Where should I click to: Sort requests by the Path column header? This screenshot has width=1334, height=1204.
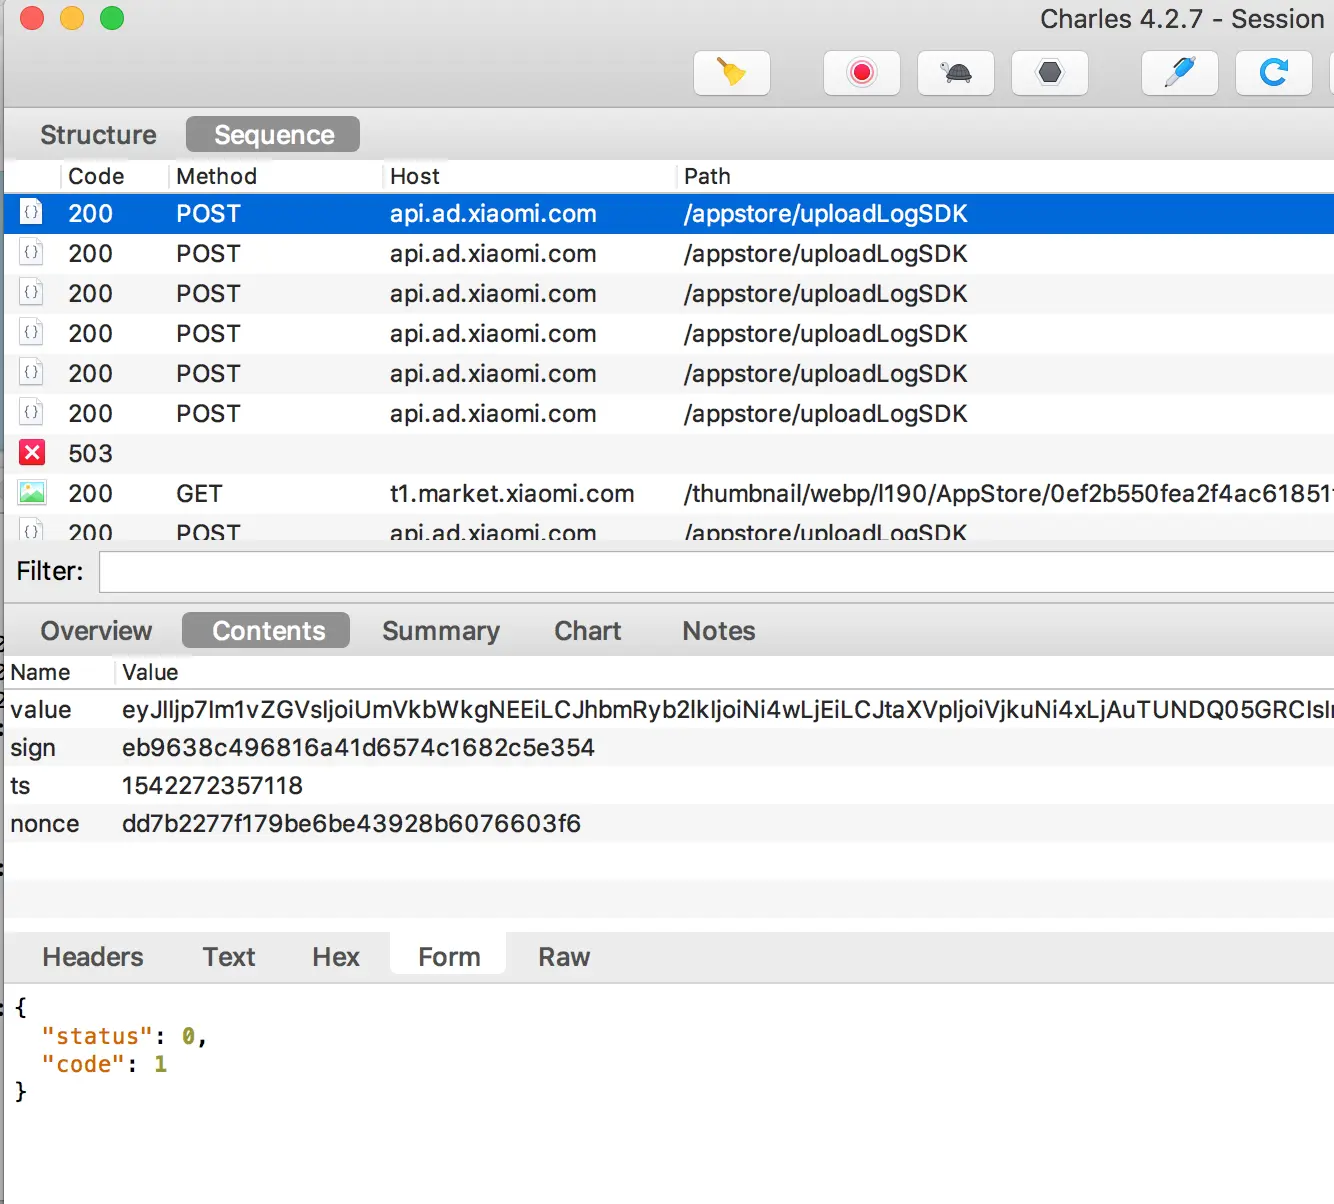click(x=707, y=176)
